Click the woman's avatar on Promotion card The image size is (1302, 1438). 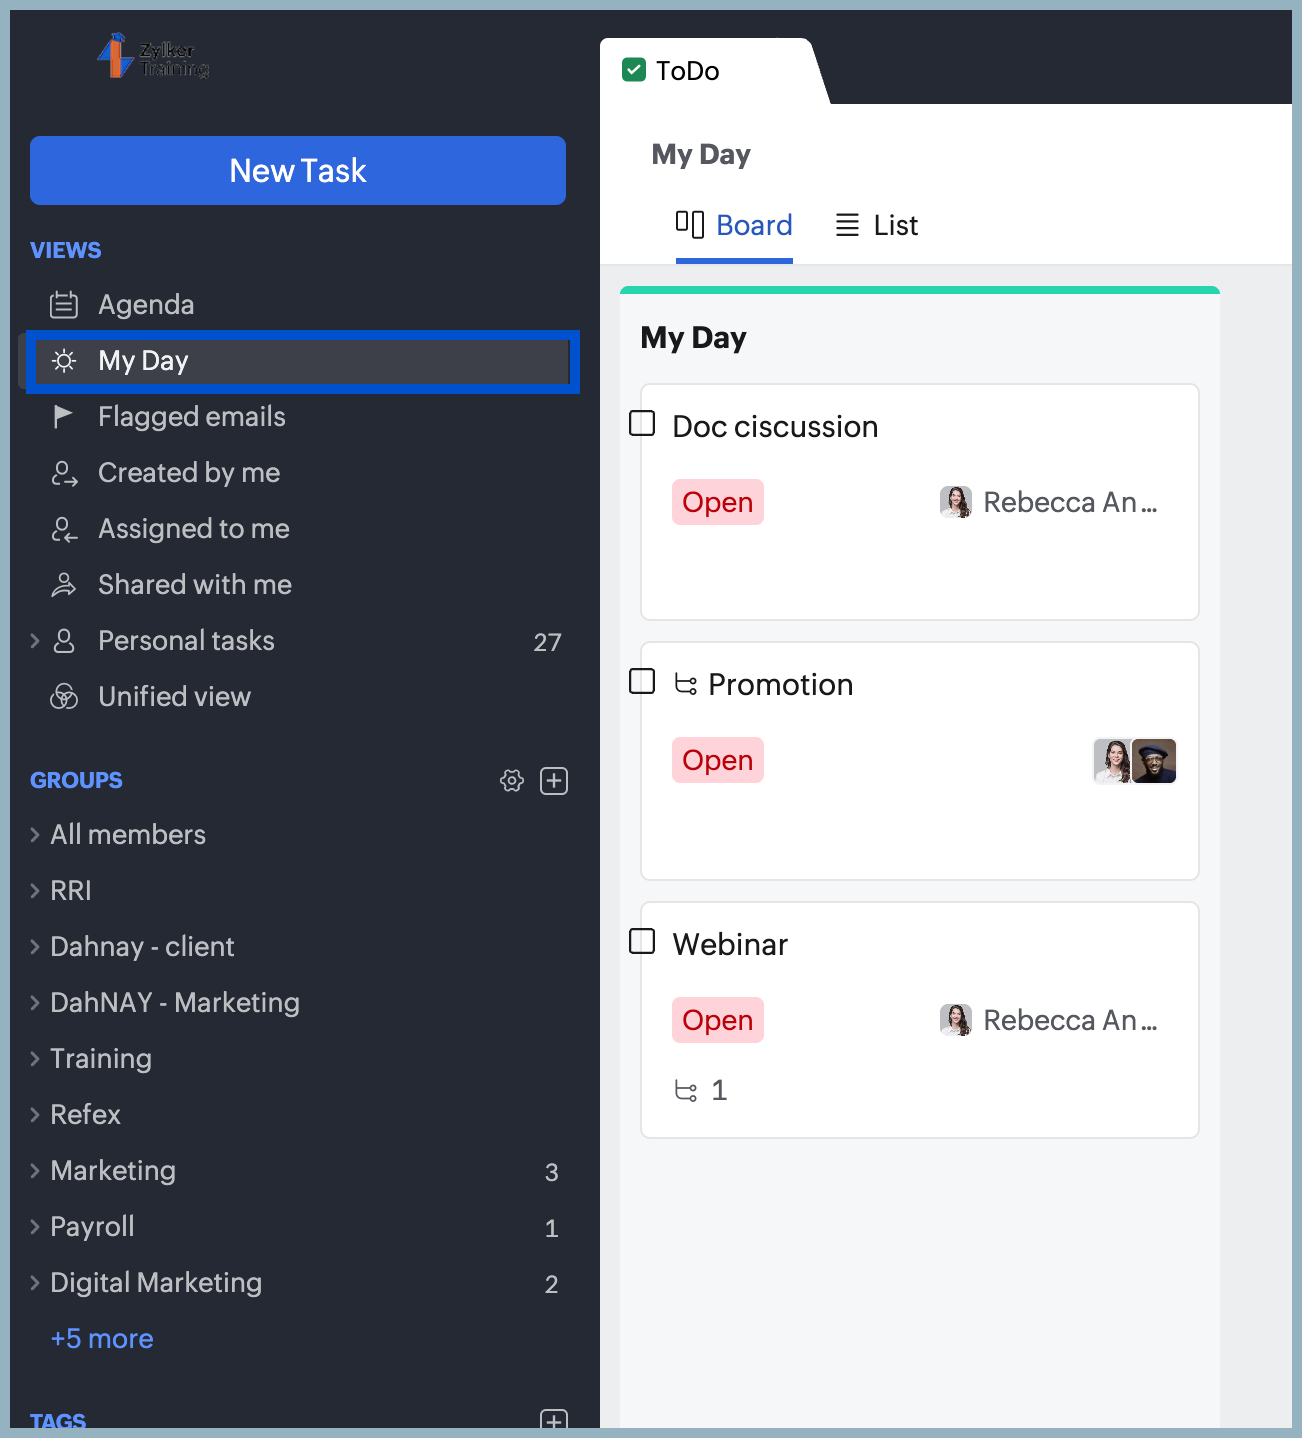pos(1112,761)
